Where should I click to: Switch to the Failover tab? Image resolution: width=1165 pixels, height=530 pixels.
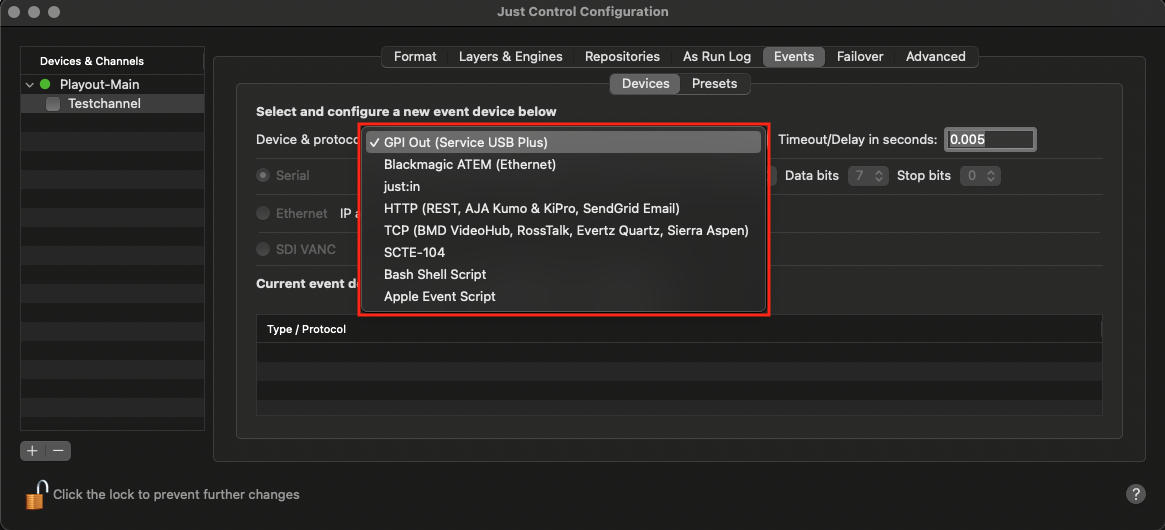tap(860, 56)
